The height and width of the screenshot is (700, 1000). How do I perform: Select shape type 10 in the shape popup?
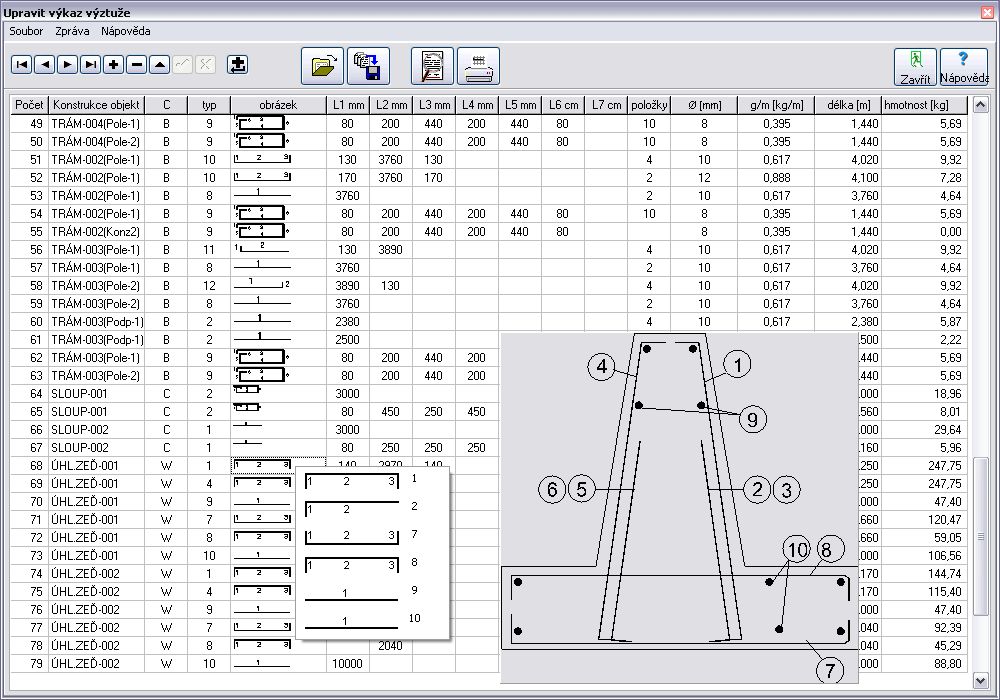click(362, 620)
